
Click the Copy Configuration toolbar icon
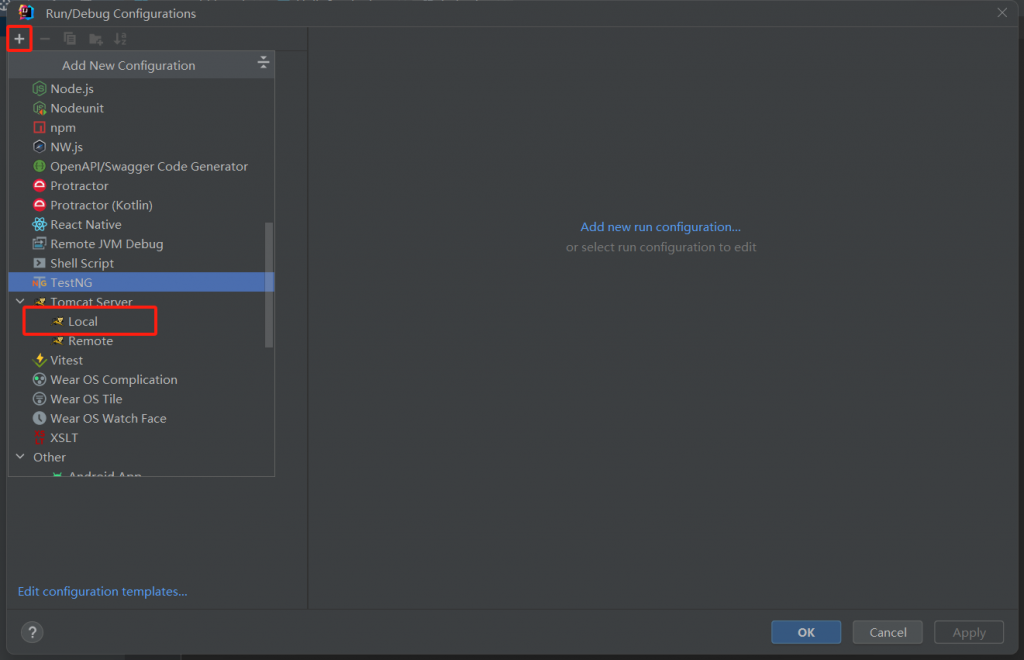pyautogui.click(x=70, y=39)
